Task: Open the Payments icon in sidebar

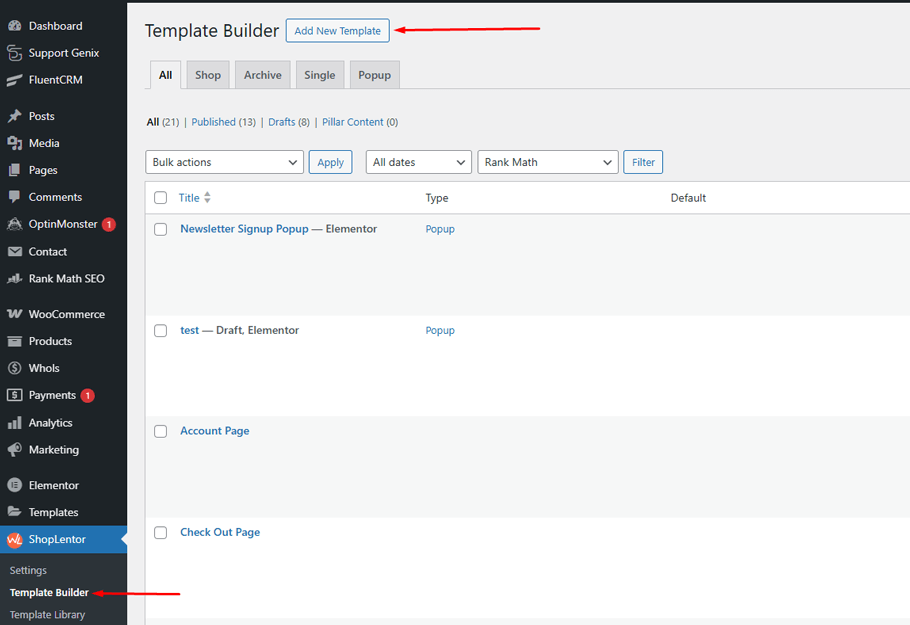Action: (x=15, y=395)
